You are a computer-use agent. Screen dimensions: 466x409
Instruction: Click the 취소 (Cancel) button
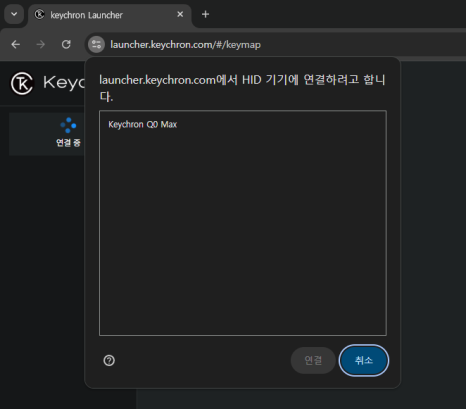[364, 360]
